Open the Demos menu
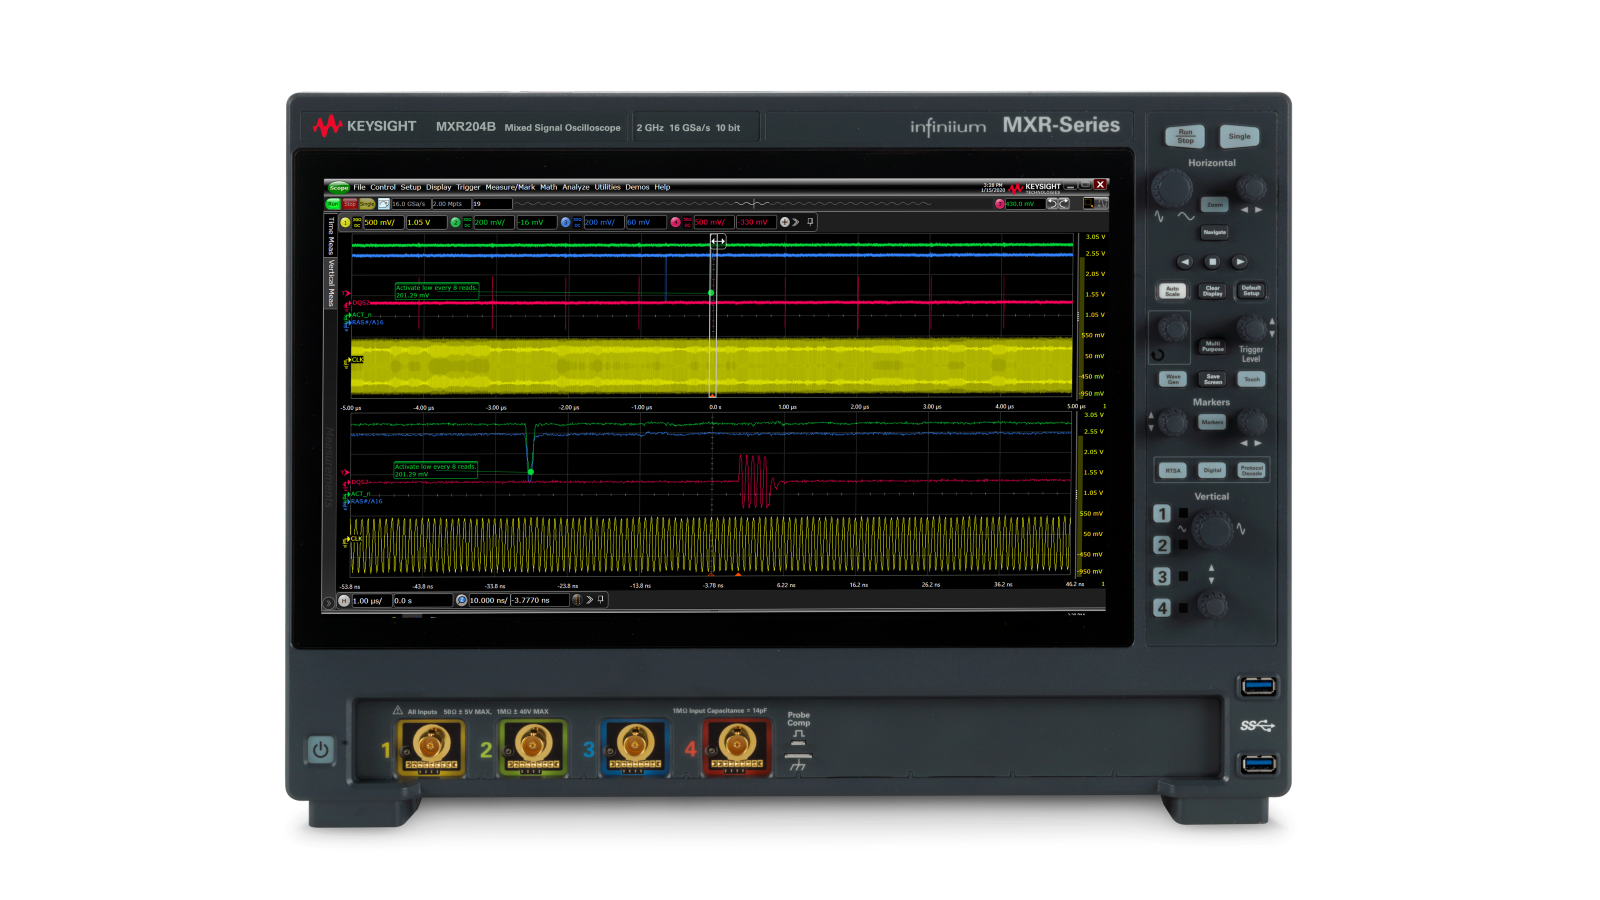This screenshot has width=1600, height=900. 637,187
